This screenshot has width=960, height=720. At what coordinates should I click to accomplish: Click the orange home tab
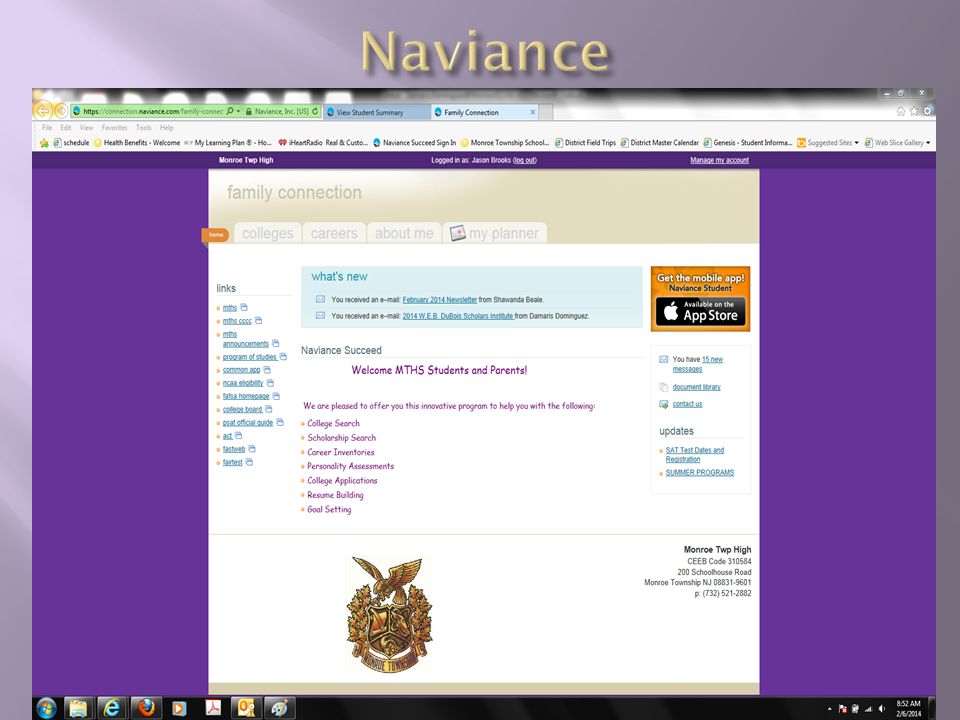(x=216, y=234)
